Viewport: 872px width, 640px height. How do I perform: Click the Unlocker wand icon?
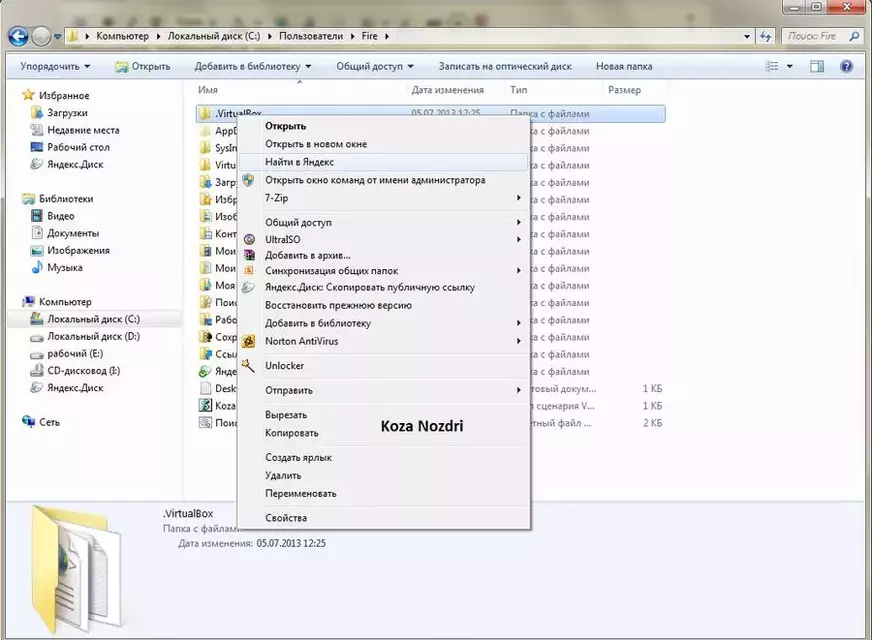(248, 365)
